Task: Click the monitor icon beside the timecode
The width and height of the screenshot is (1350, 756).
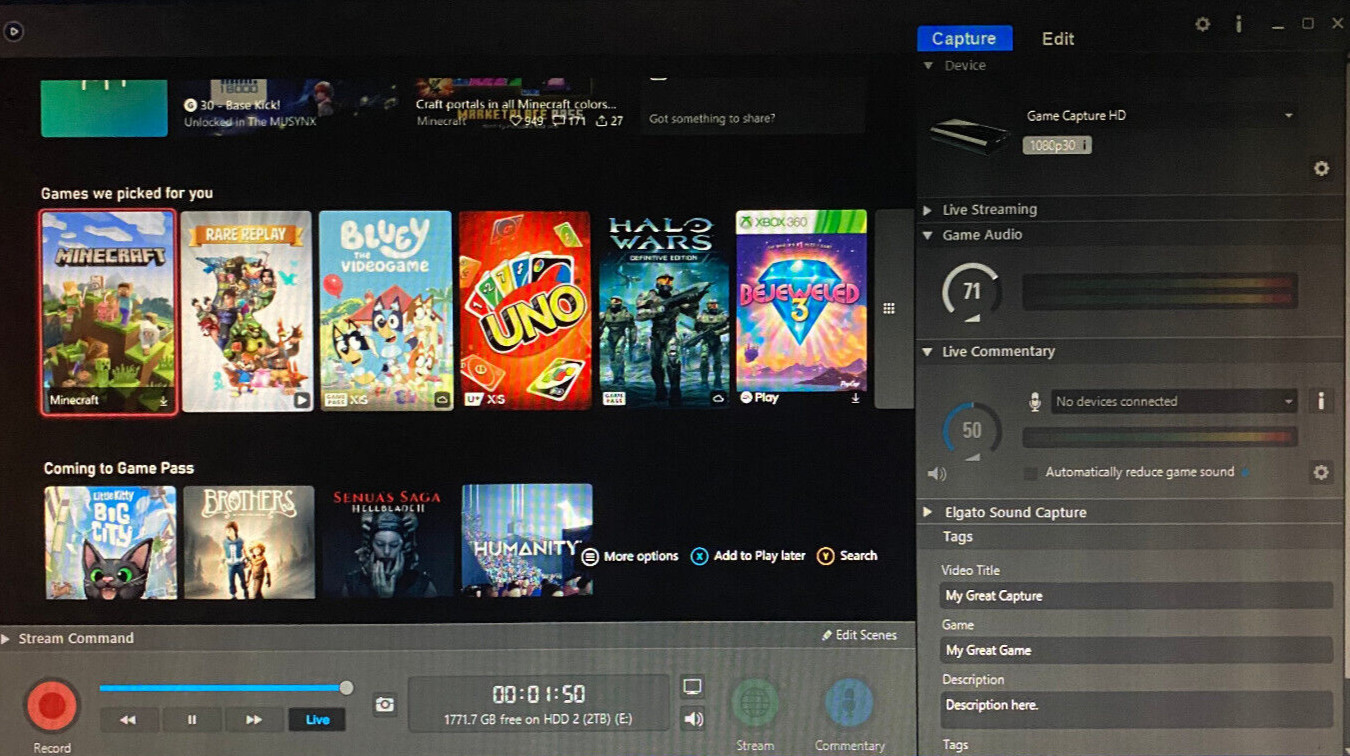Action: 692,686
